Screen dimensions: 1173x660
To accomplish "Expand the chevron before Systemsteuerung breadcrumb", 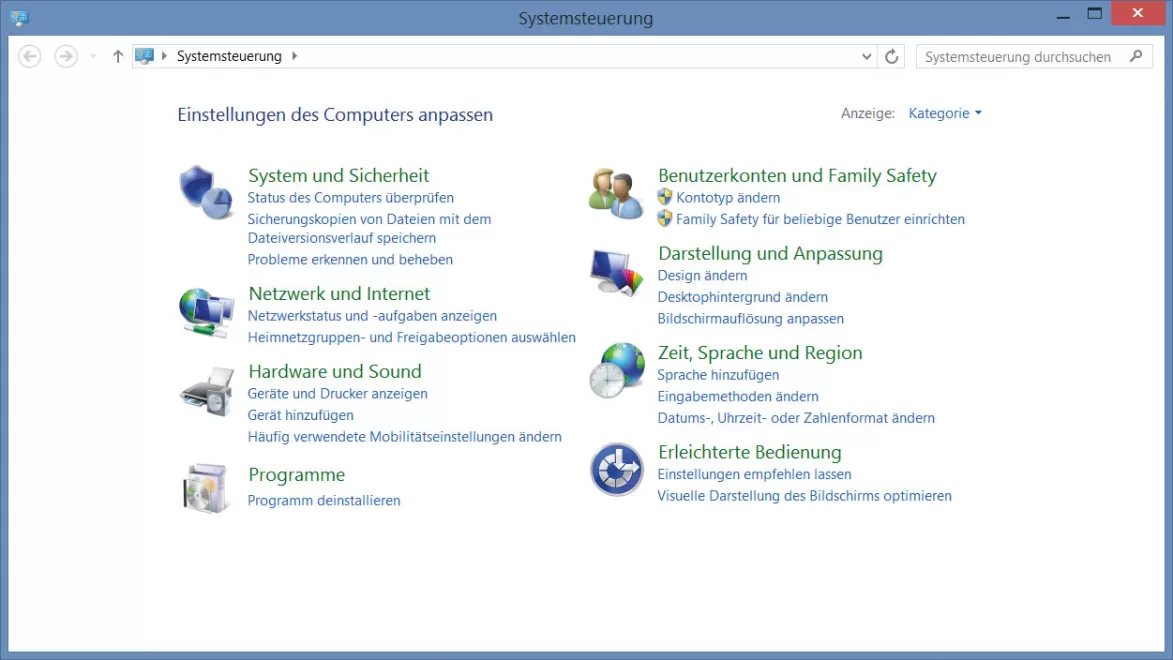I will point(164,56).
